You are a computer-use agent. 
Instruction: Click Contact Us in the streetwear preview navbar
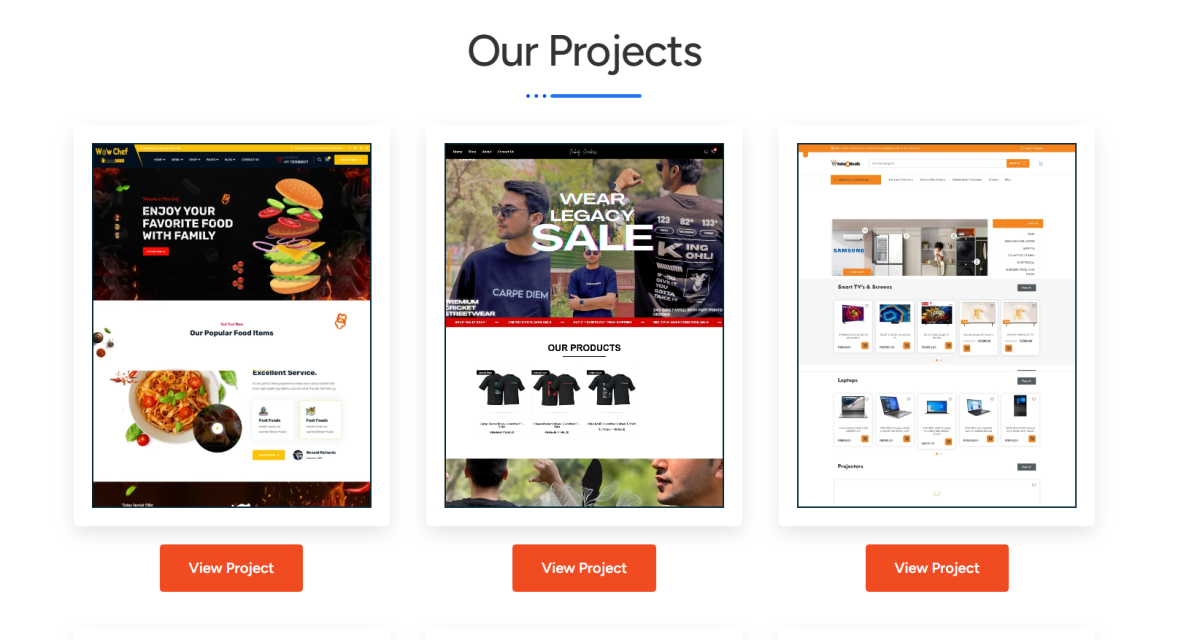pyautogui.click(x=506, y=152)
